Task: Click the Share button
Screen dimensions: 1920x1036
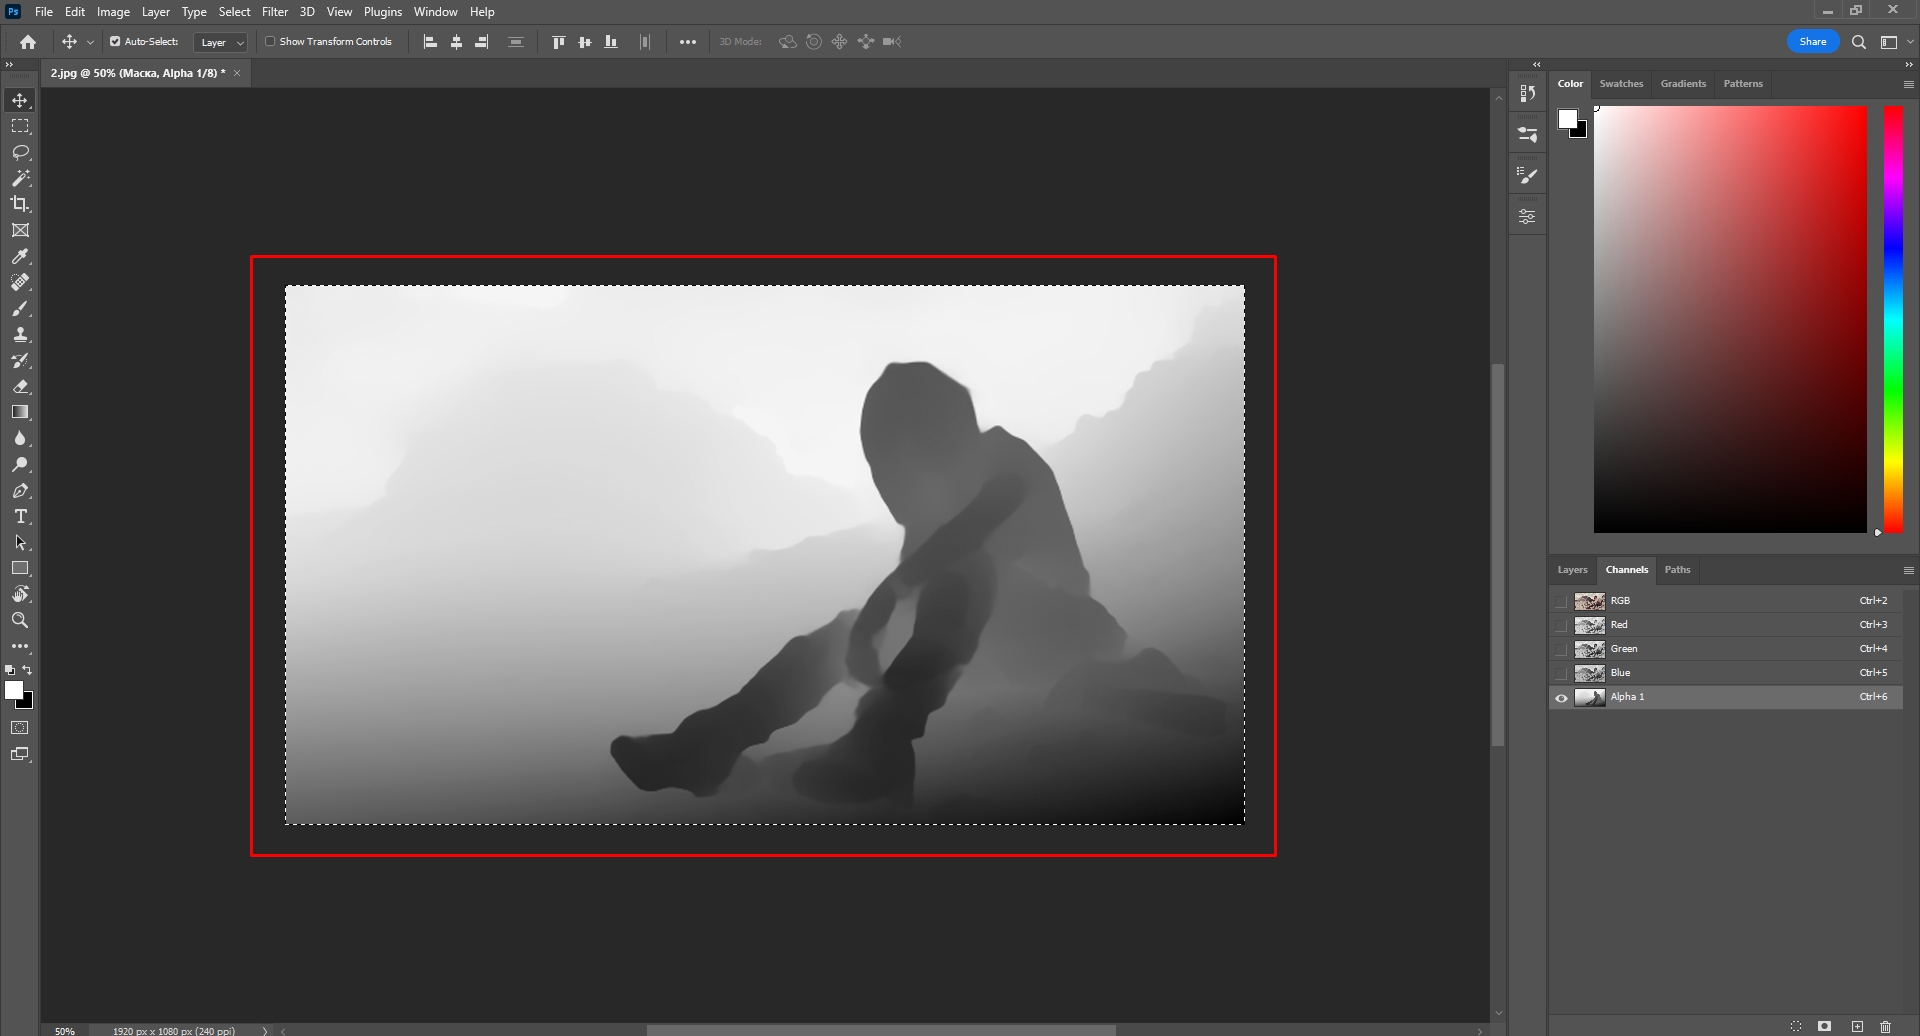Action: (1812, 42)
